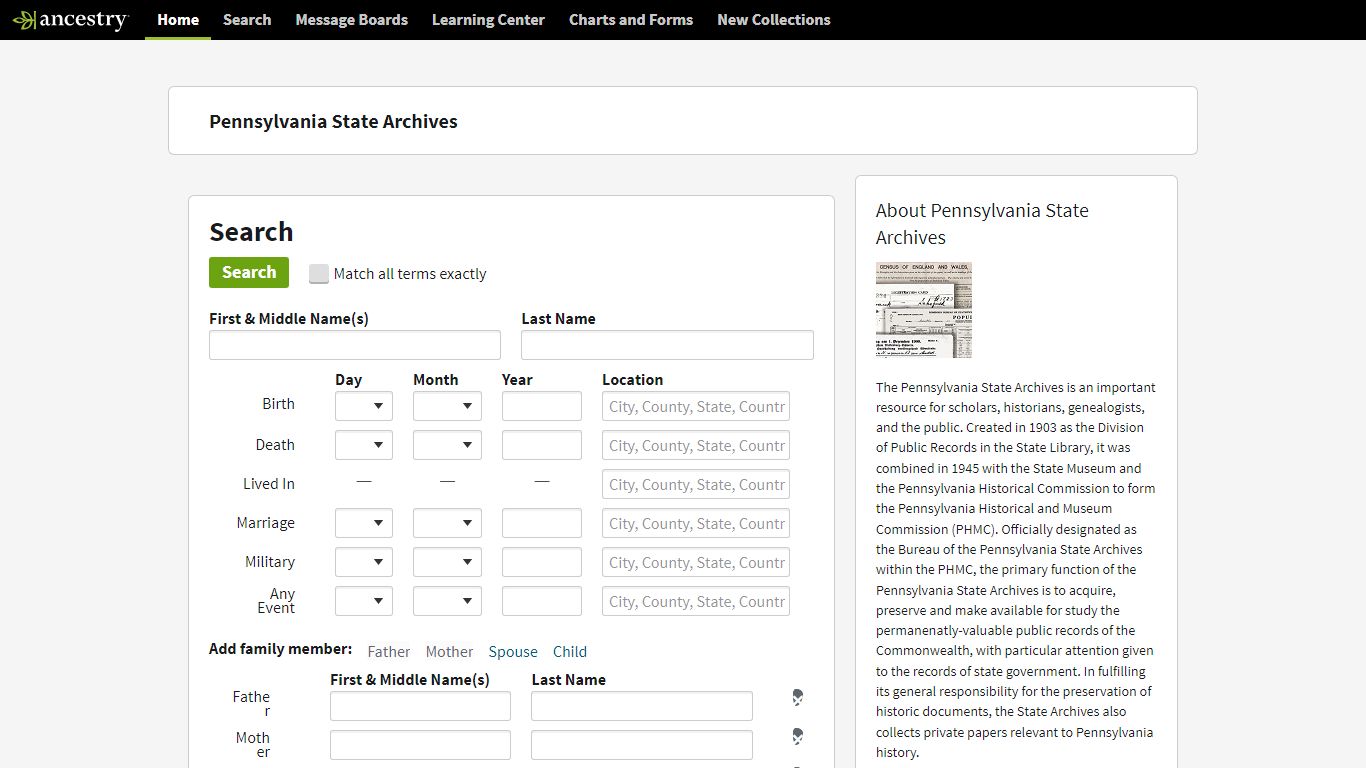Open Any Event Month dropdown
This screenshot has width=1366, height=768.
[x=447, y=601]
